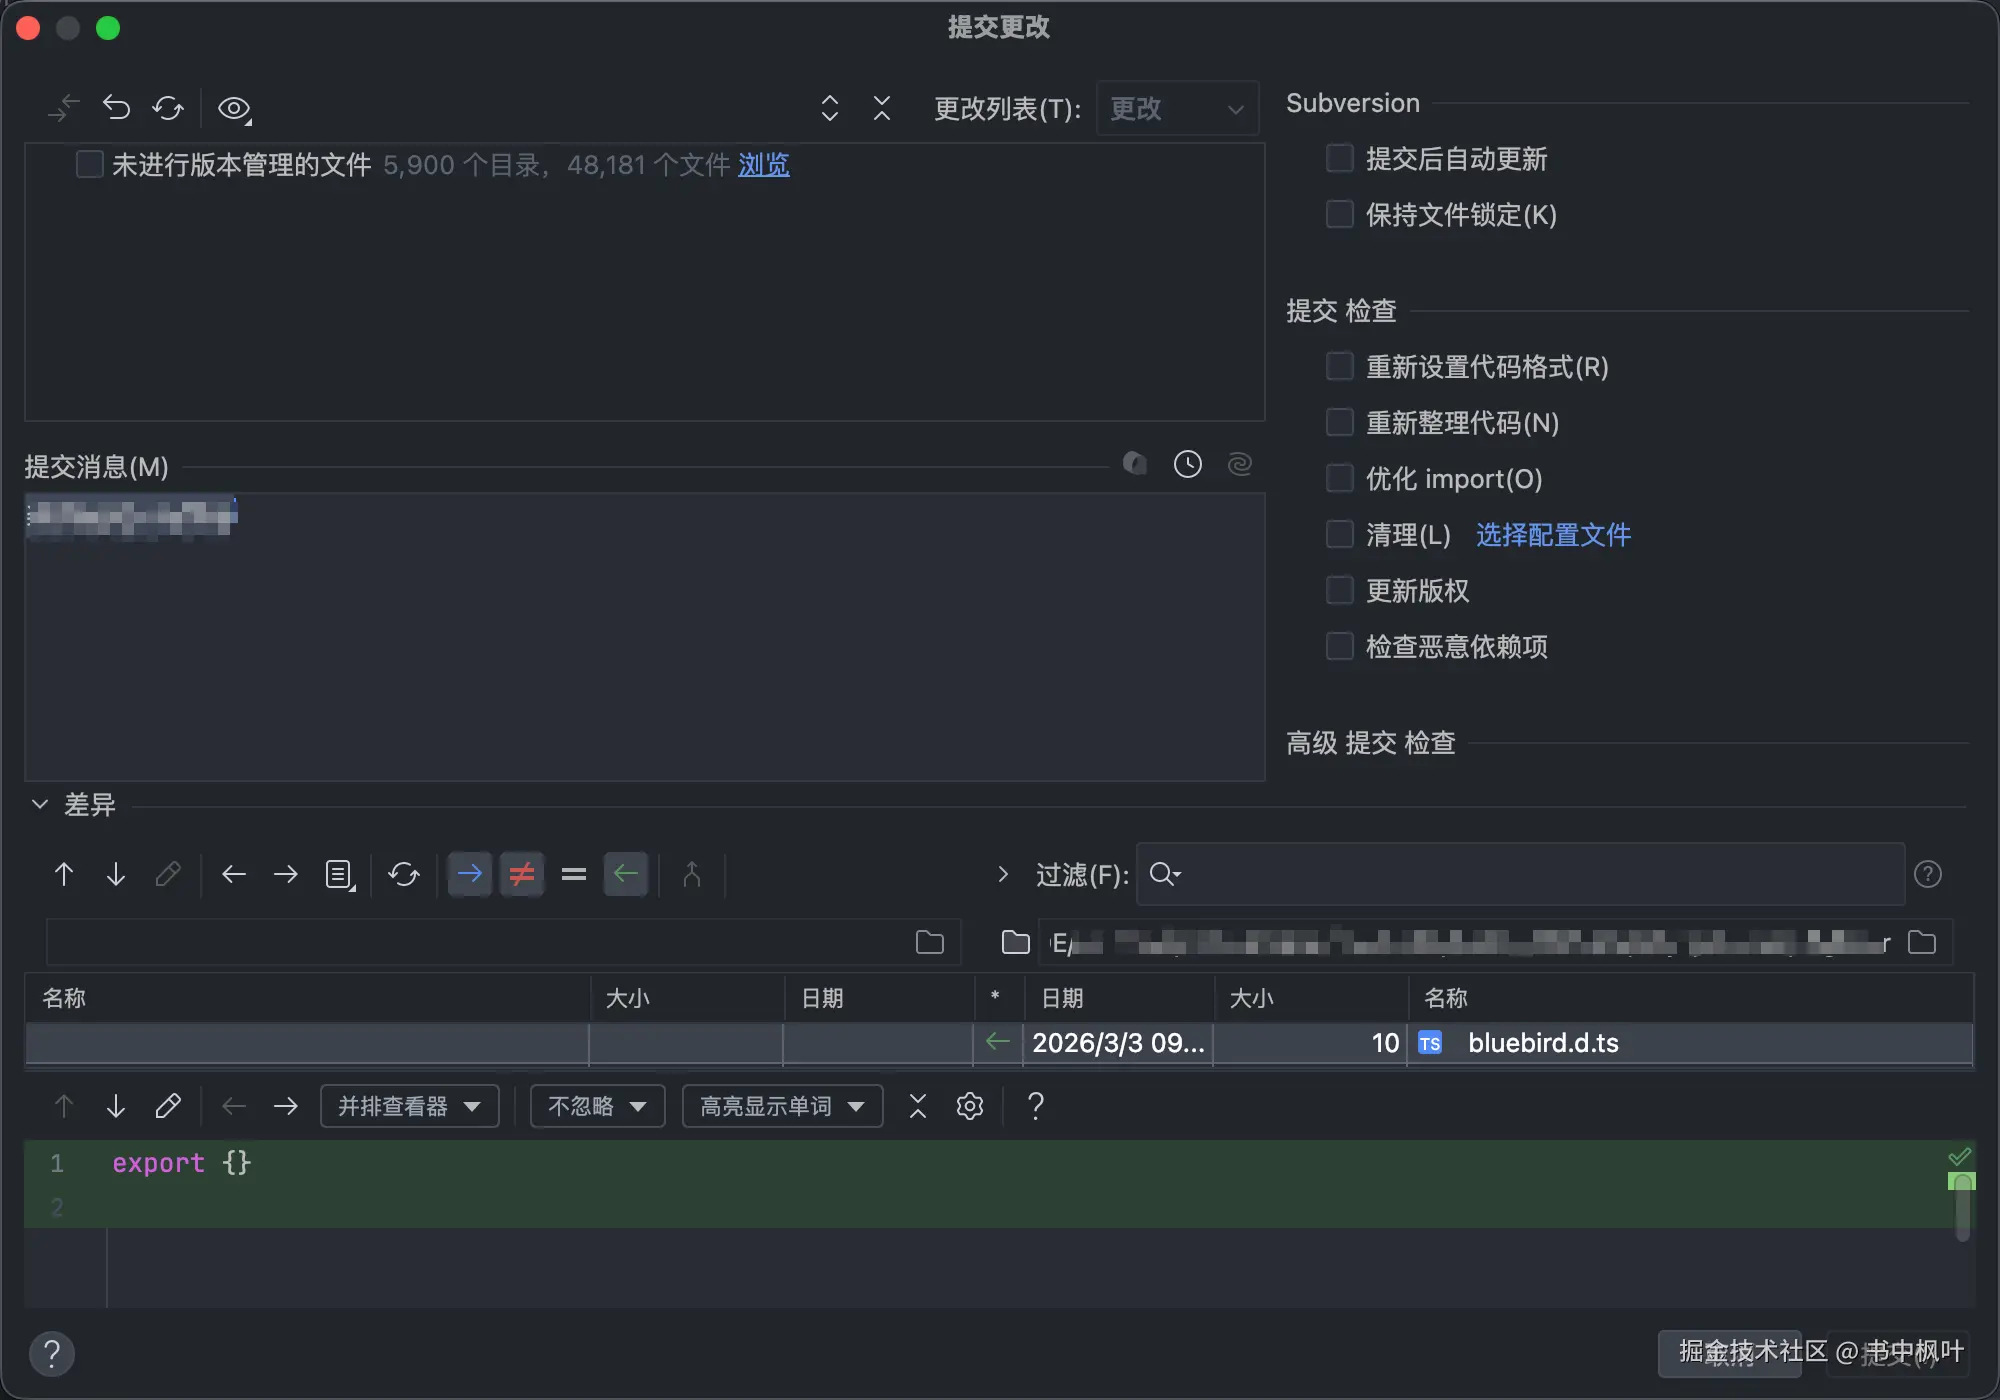Click the diff viewer settings gear icon
Screen dimensions: 2000x1400
(970, 1106)
